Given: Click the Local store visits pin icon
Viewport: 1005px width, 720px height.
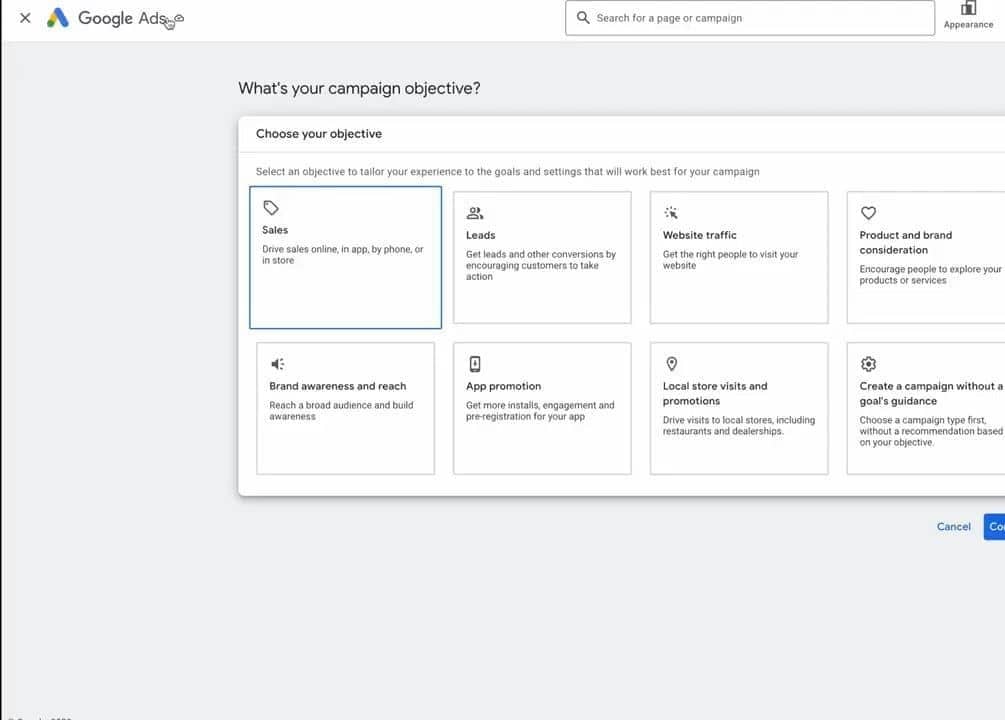Looking at the screenshot, I should point(671,364).
